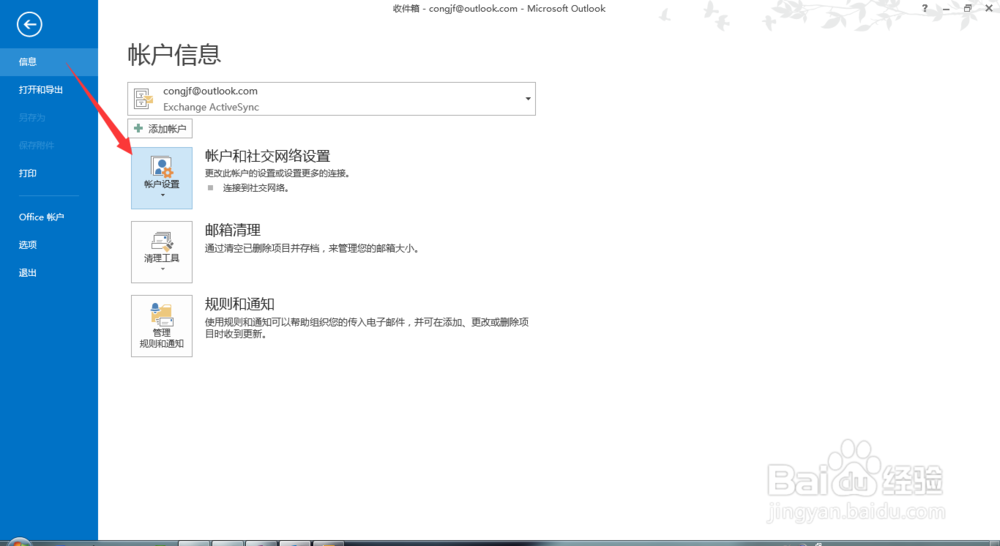The width and height of the screenshot is (1000, 546).
Task: Open the help question mark icon
Action: tap(925, 8)
